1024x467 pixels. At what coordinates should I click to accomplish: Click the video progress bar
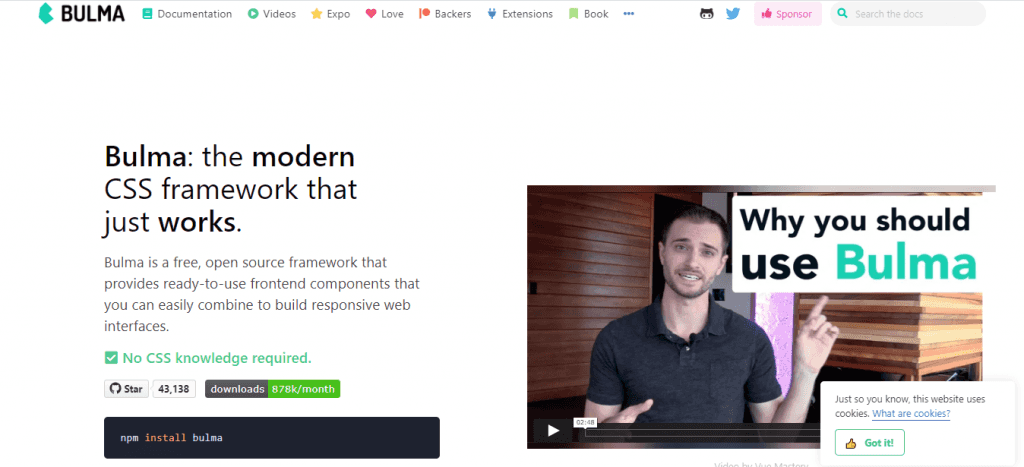pos(702,432)
